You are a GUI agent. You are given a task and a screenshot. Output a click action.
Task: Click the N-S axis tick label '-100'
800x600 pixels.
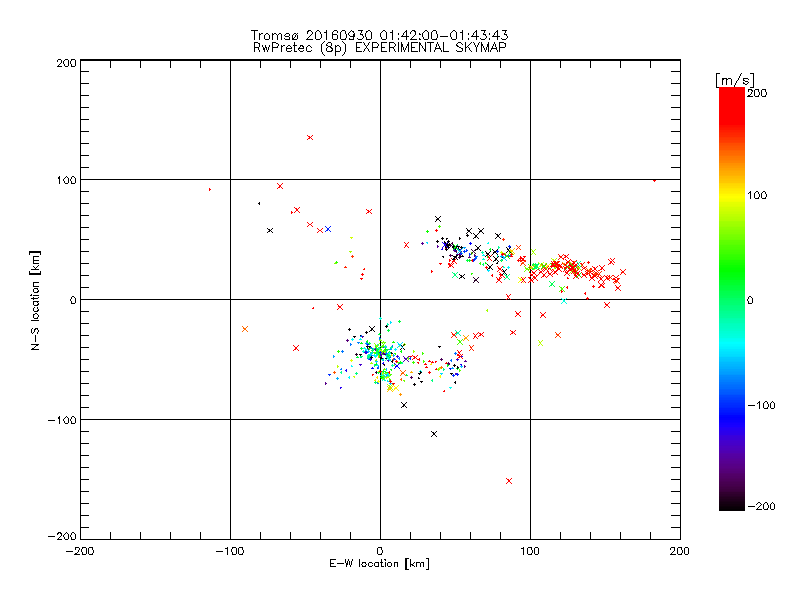[x=62, y=420]
